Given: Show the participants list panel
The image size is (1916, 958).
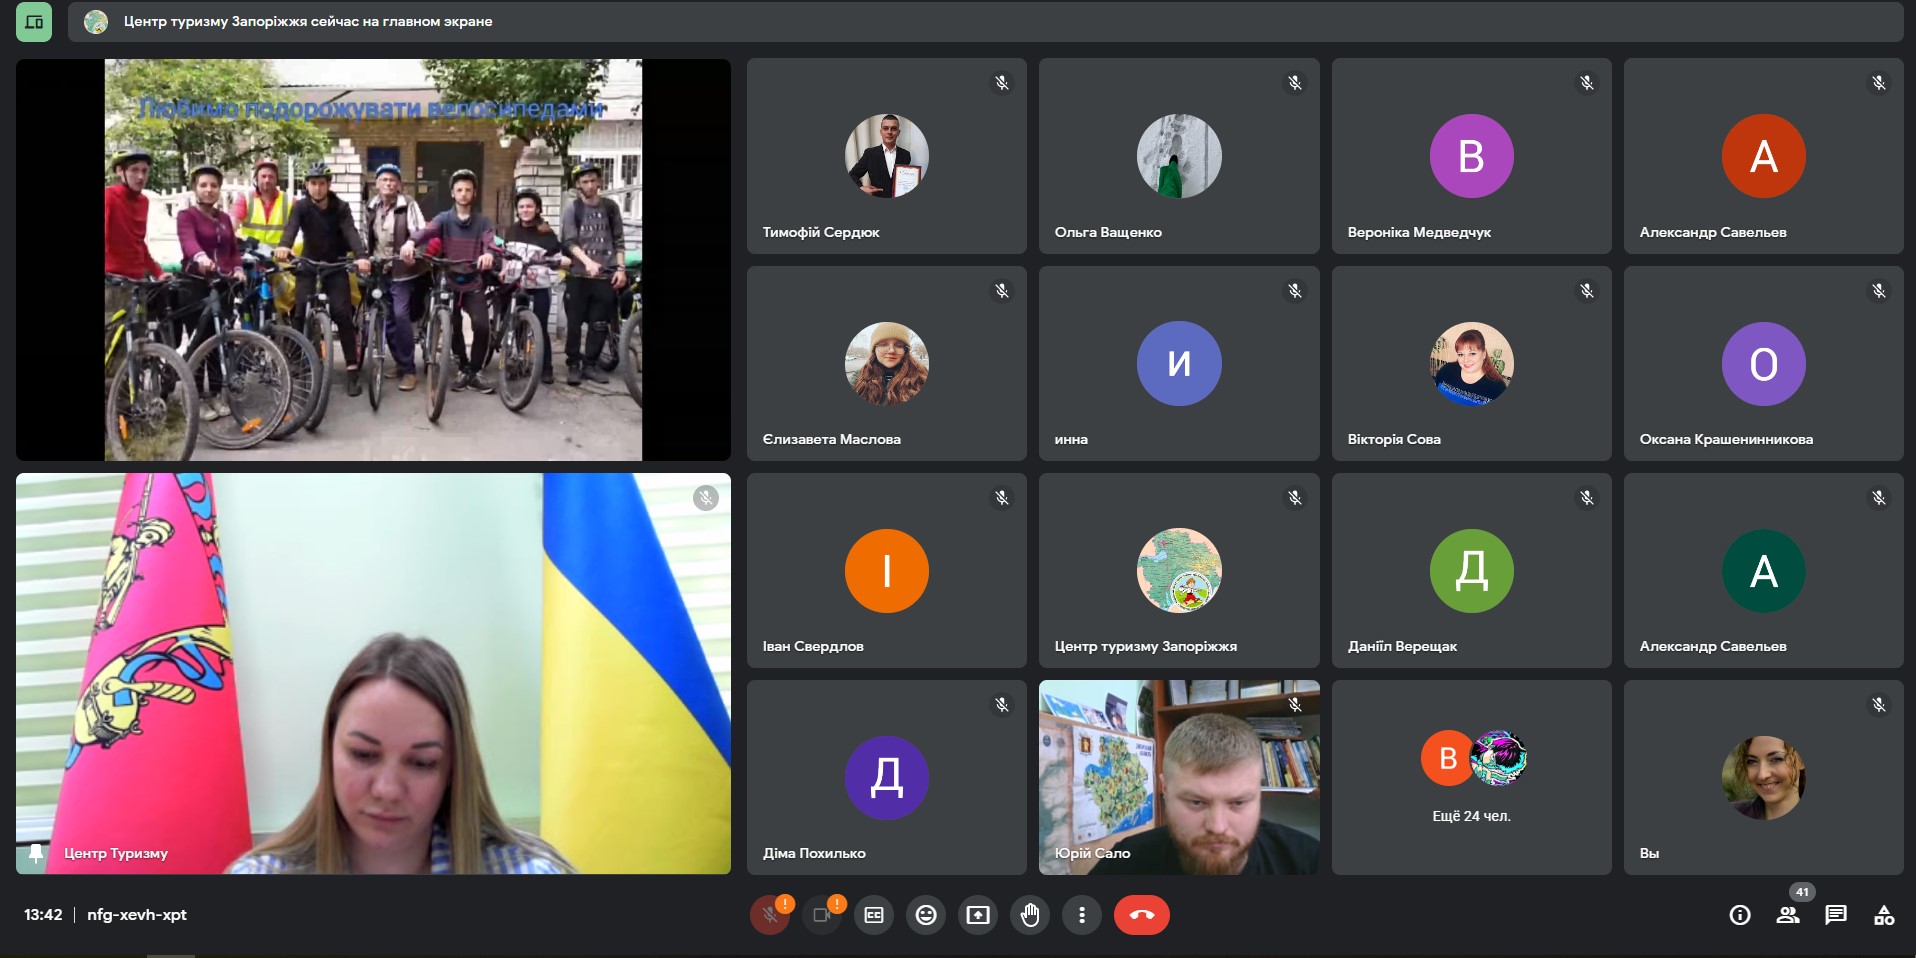Looking at the screenshot, I should 1788,915.
